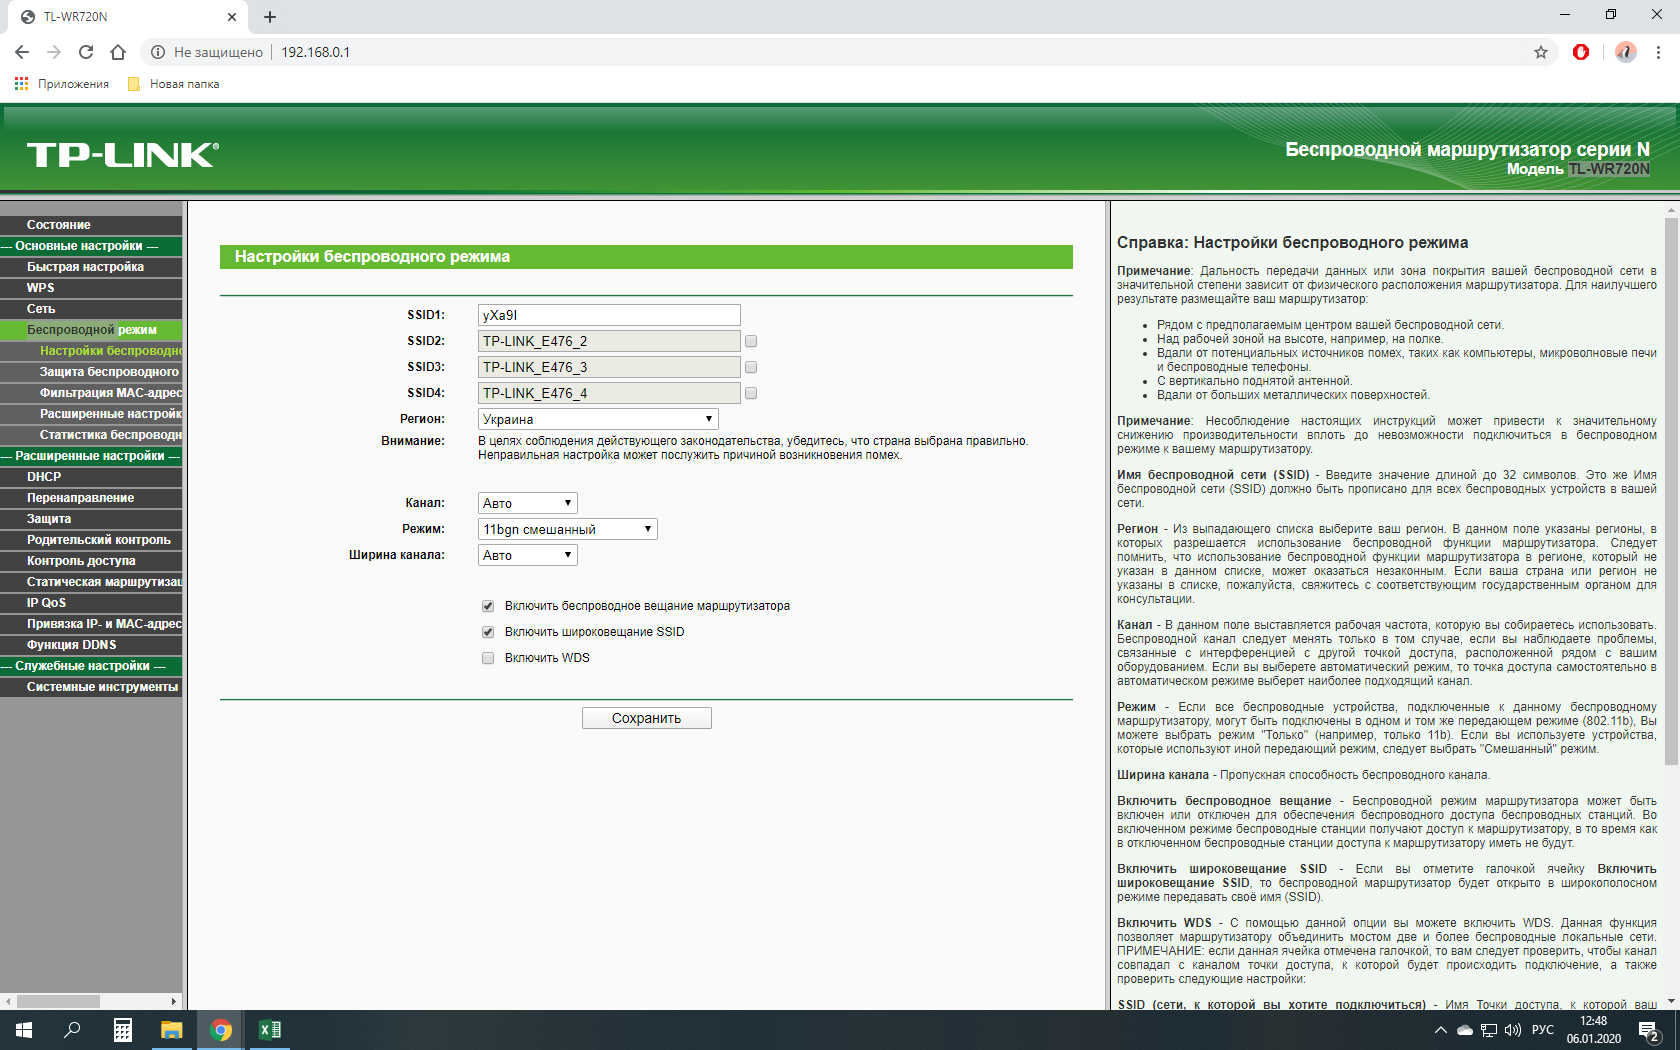Click the TP-LINK logo

pyautogui.click(x=122, y=155)
